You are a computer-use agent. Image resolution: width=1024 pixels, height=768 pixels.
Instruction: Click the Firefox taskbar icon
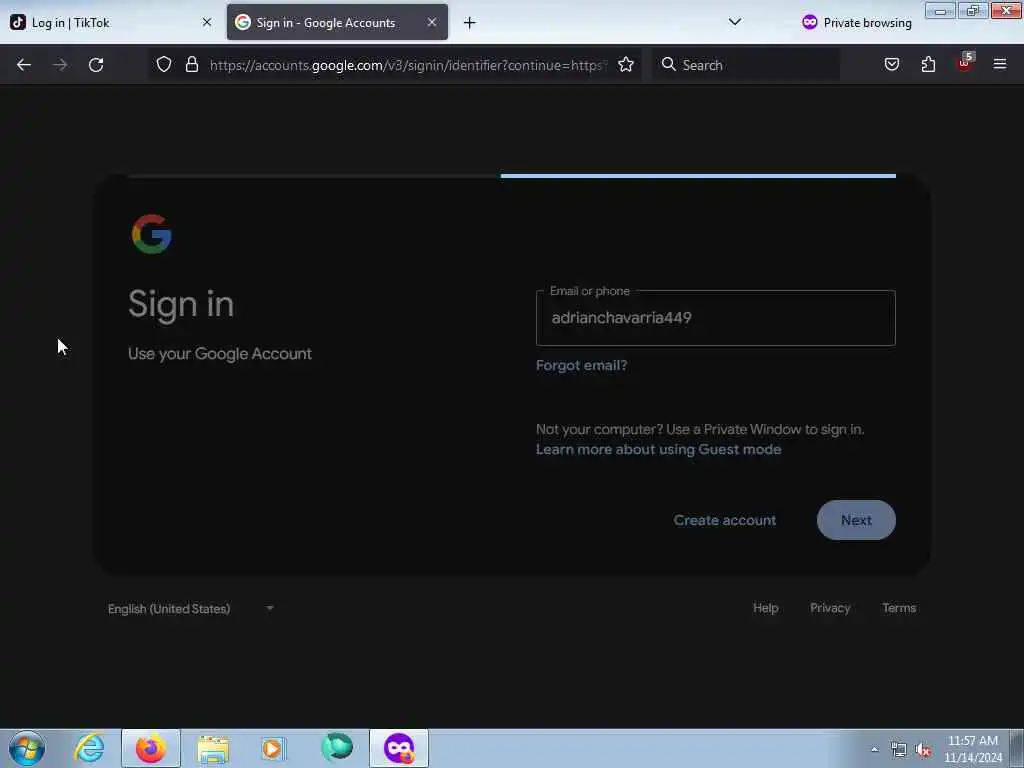151,748
